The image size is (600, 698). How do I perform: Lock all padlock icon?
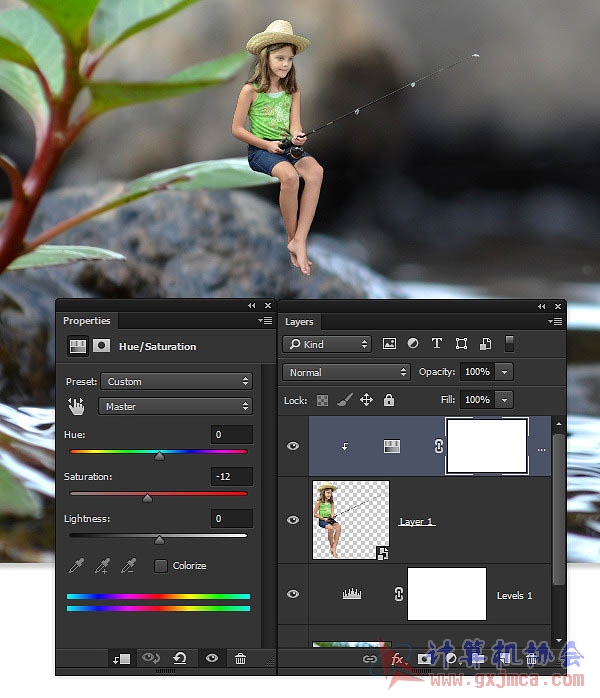(x=389, y=400)
